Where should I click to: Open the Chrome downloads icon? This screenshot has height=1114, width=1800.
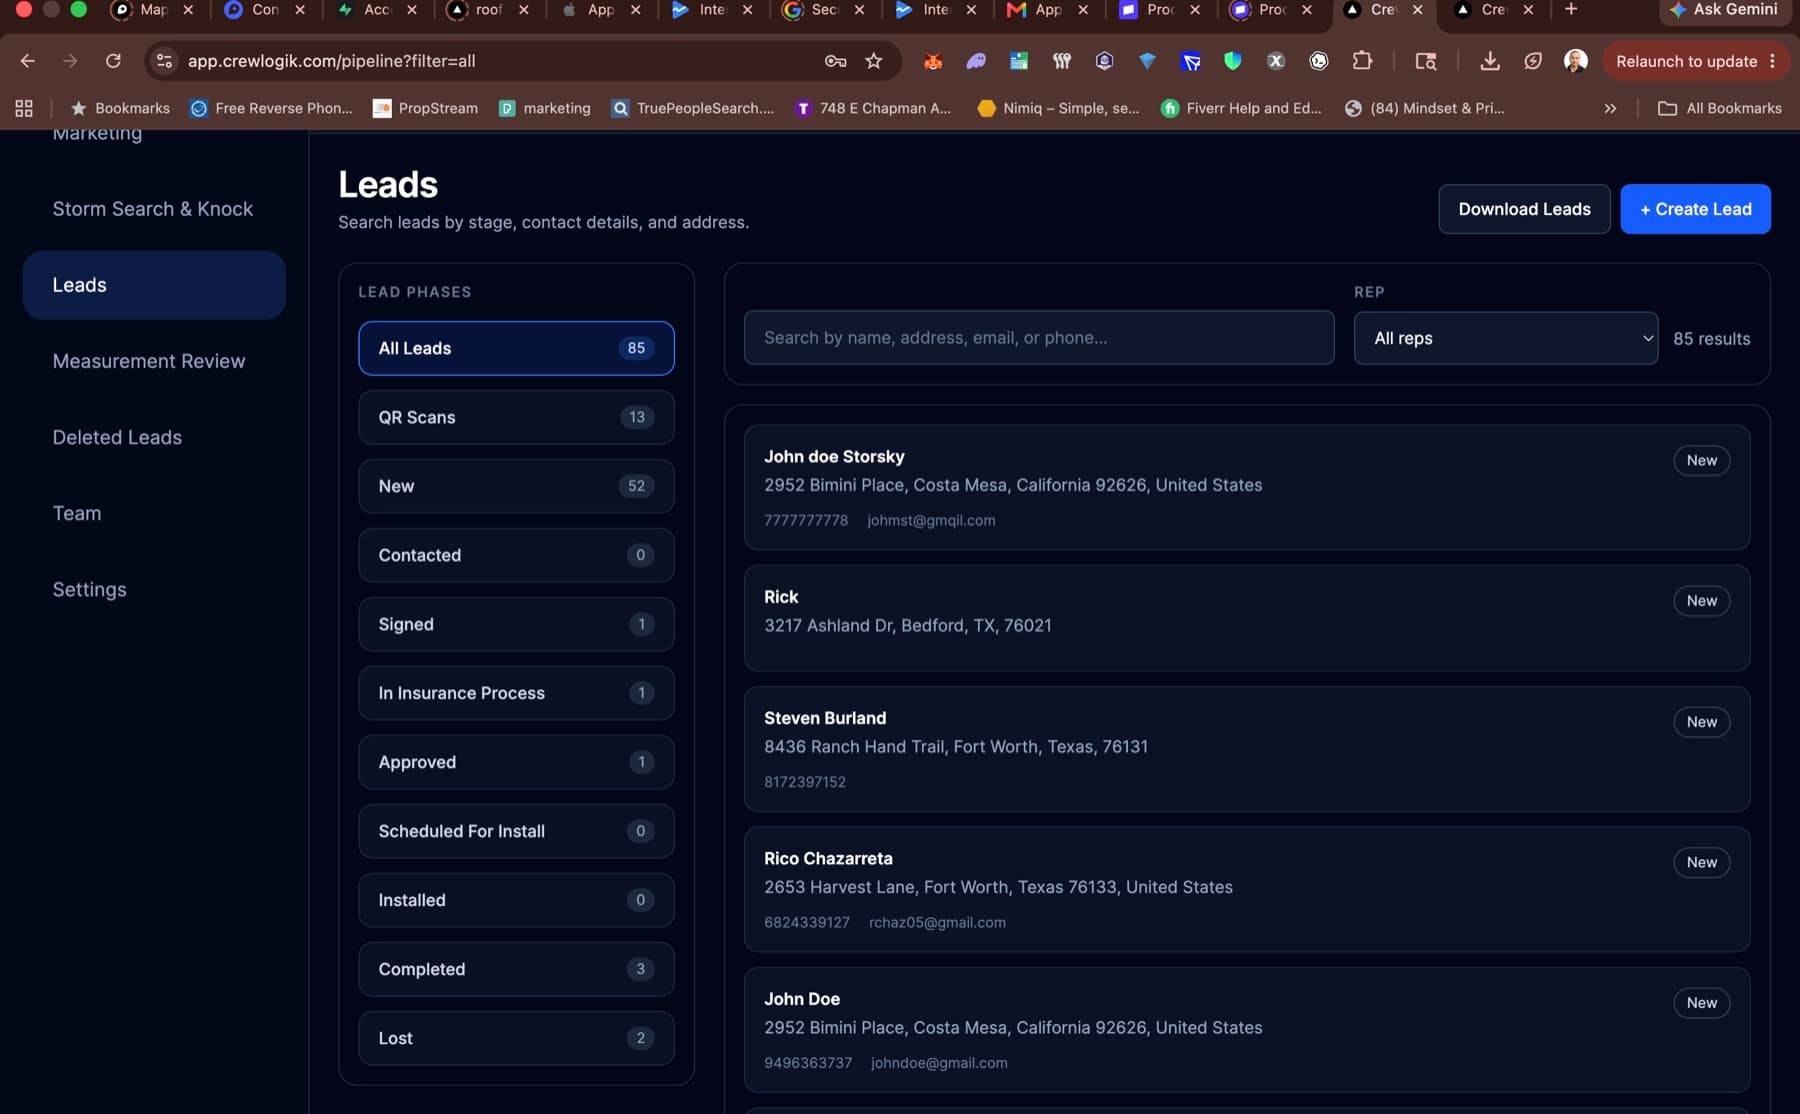point(1490,61)
